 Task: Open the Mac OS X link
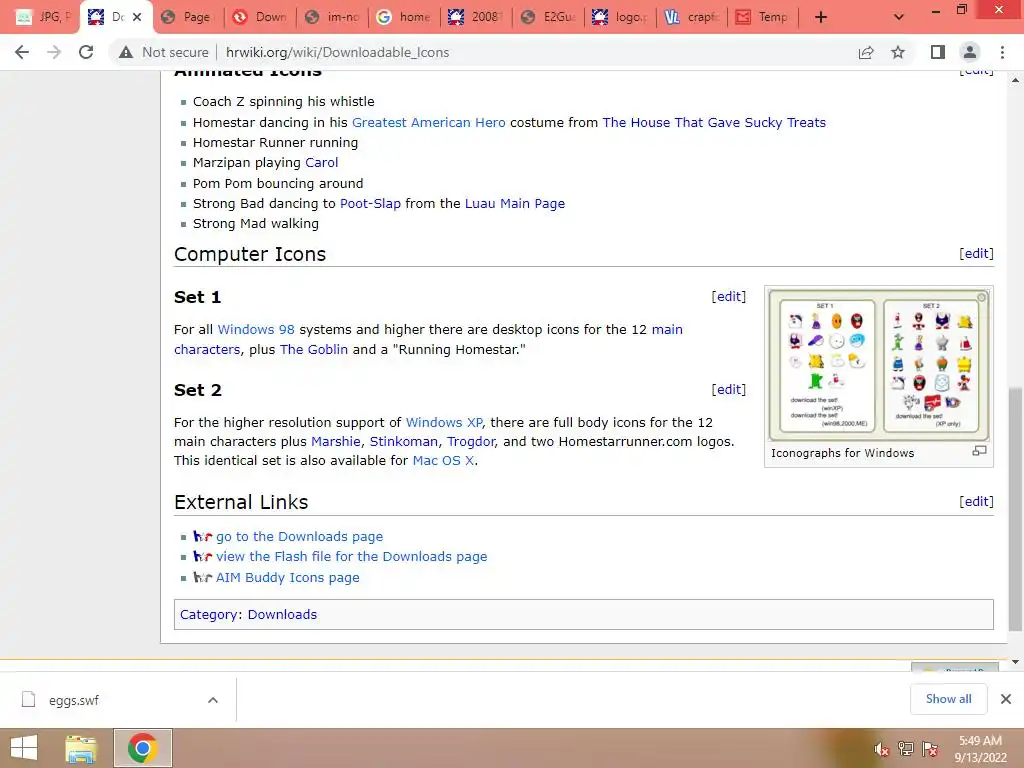coord(443,460)
